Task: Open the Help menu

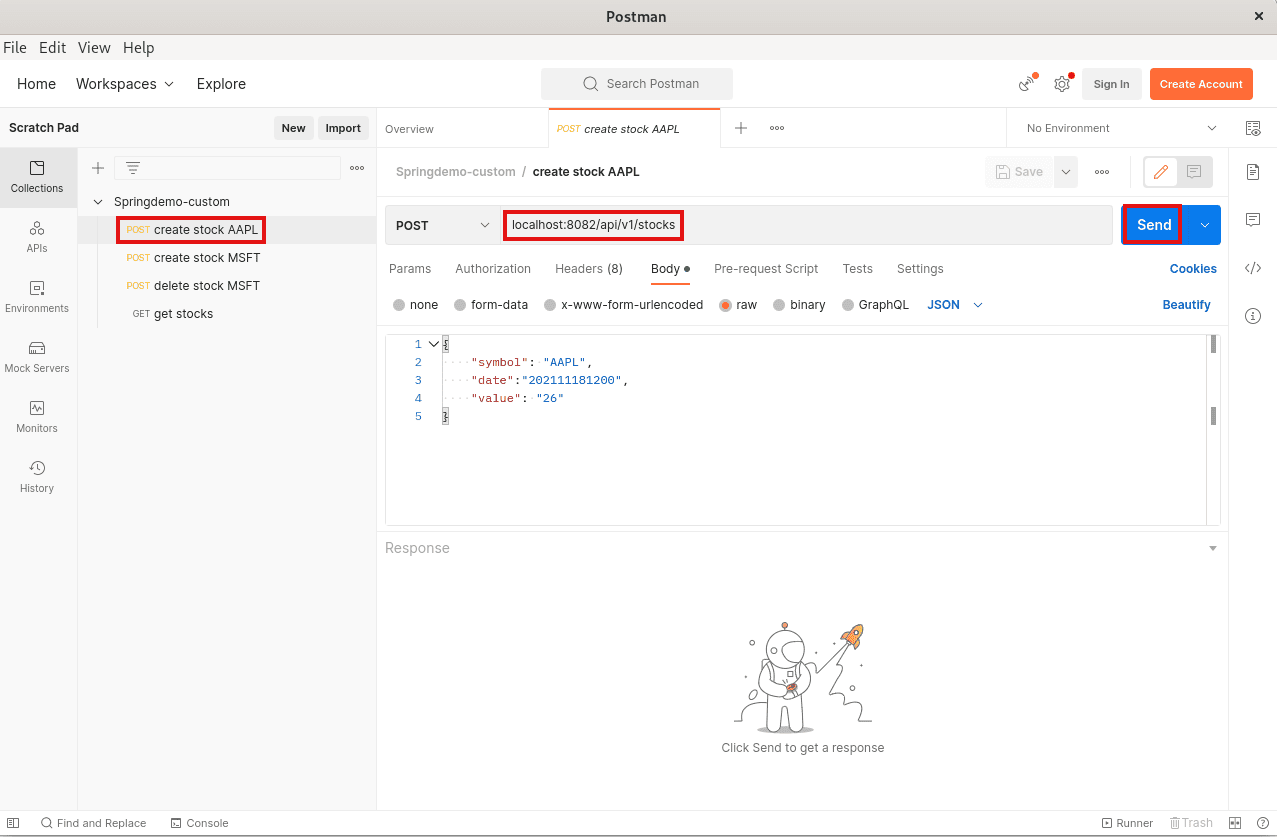Action: 139,47
